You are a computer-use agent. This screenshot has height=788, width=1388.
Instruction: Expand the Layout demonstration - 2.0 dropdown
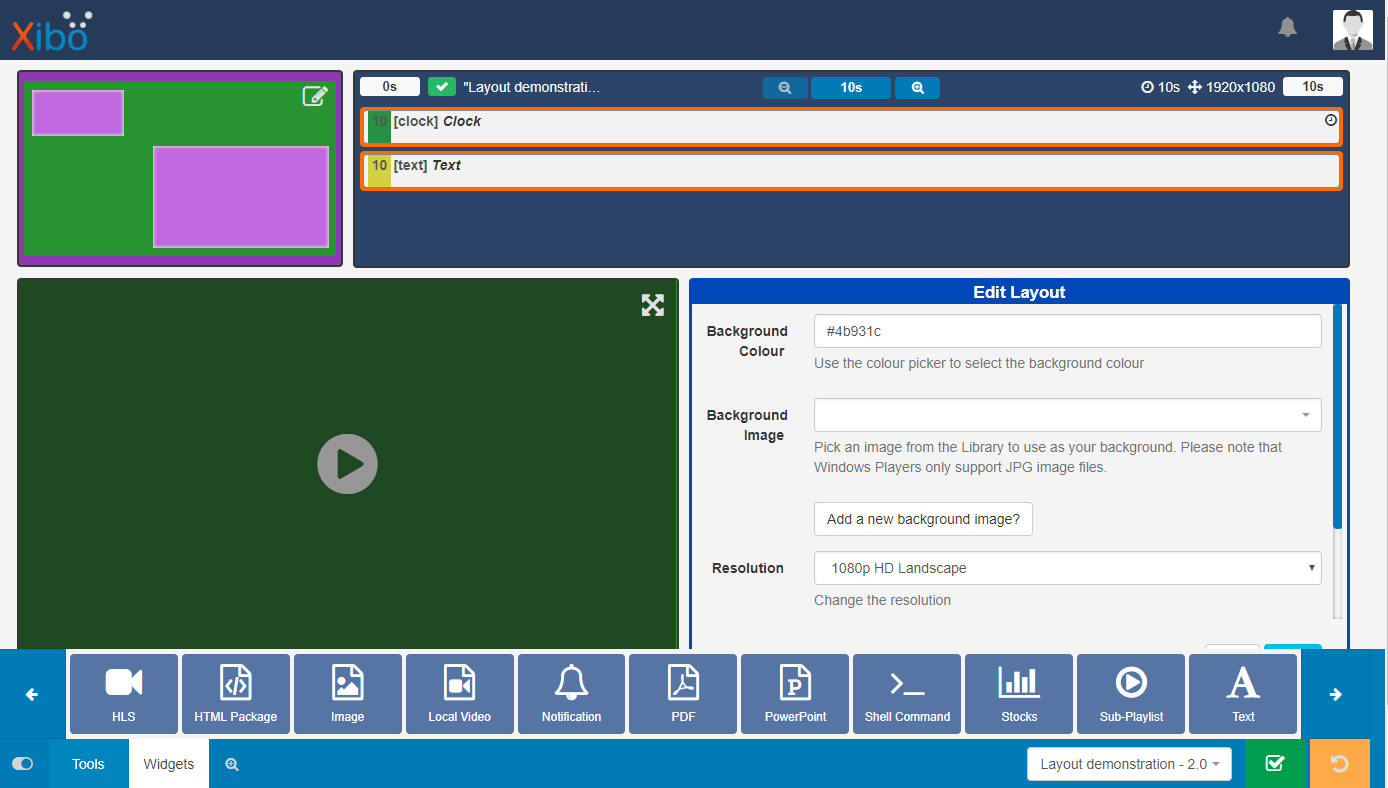pyautogui.click(x=1129, y=763)
